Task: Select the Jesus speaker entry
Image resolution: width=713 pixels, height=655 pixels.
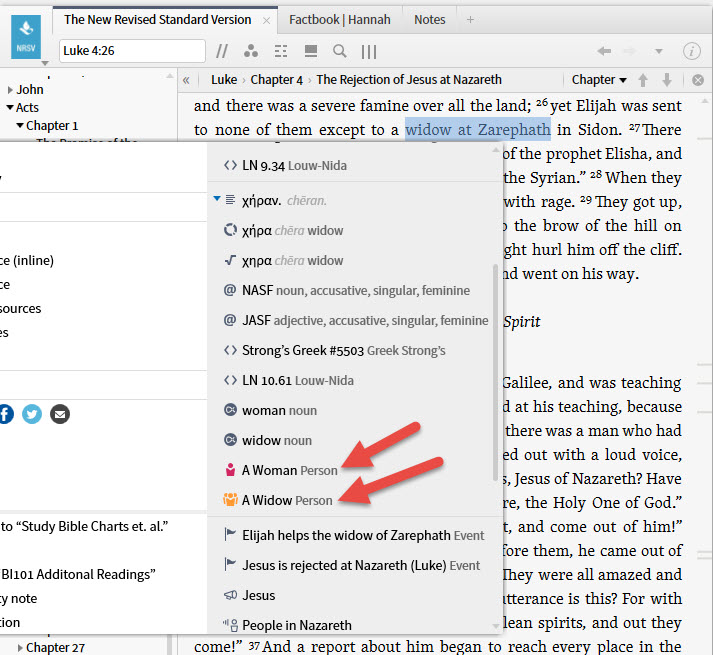Action: tap(355, 595)
